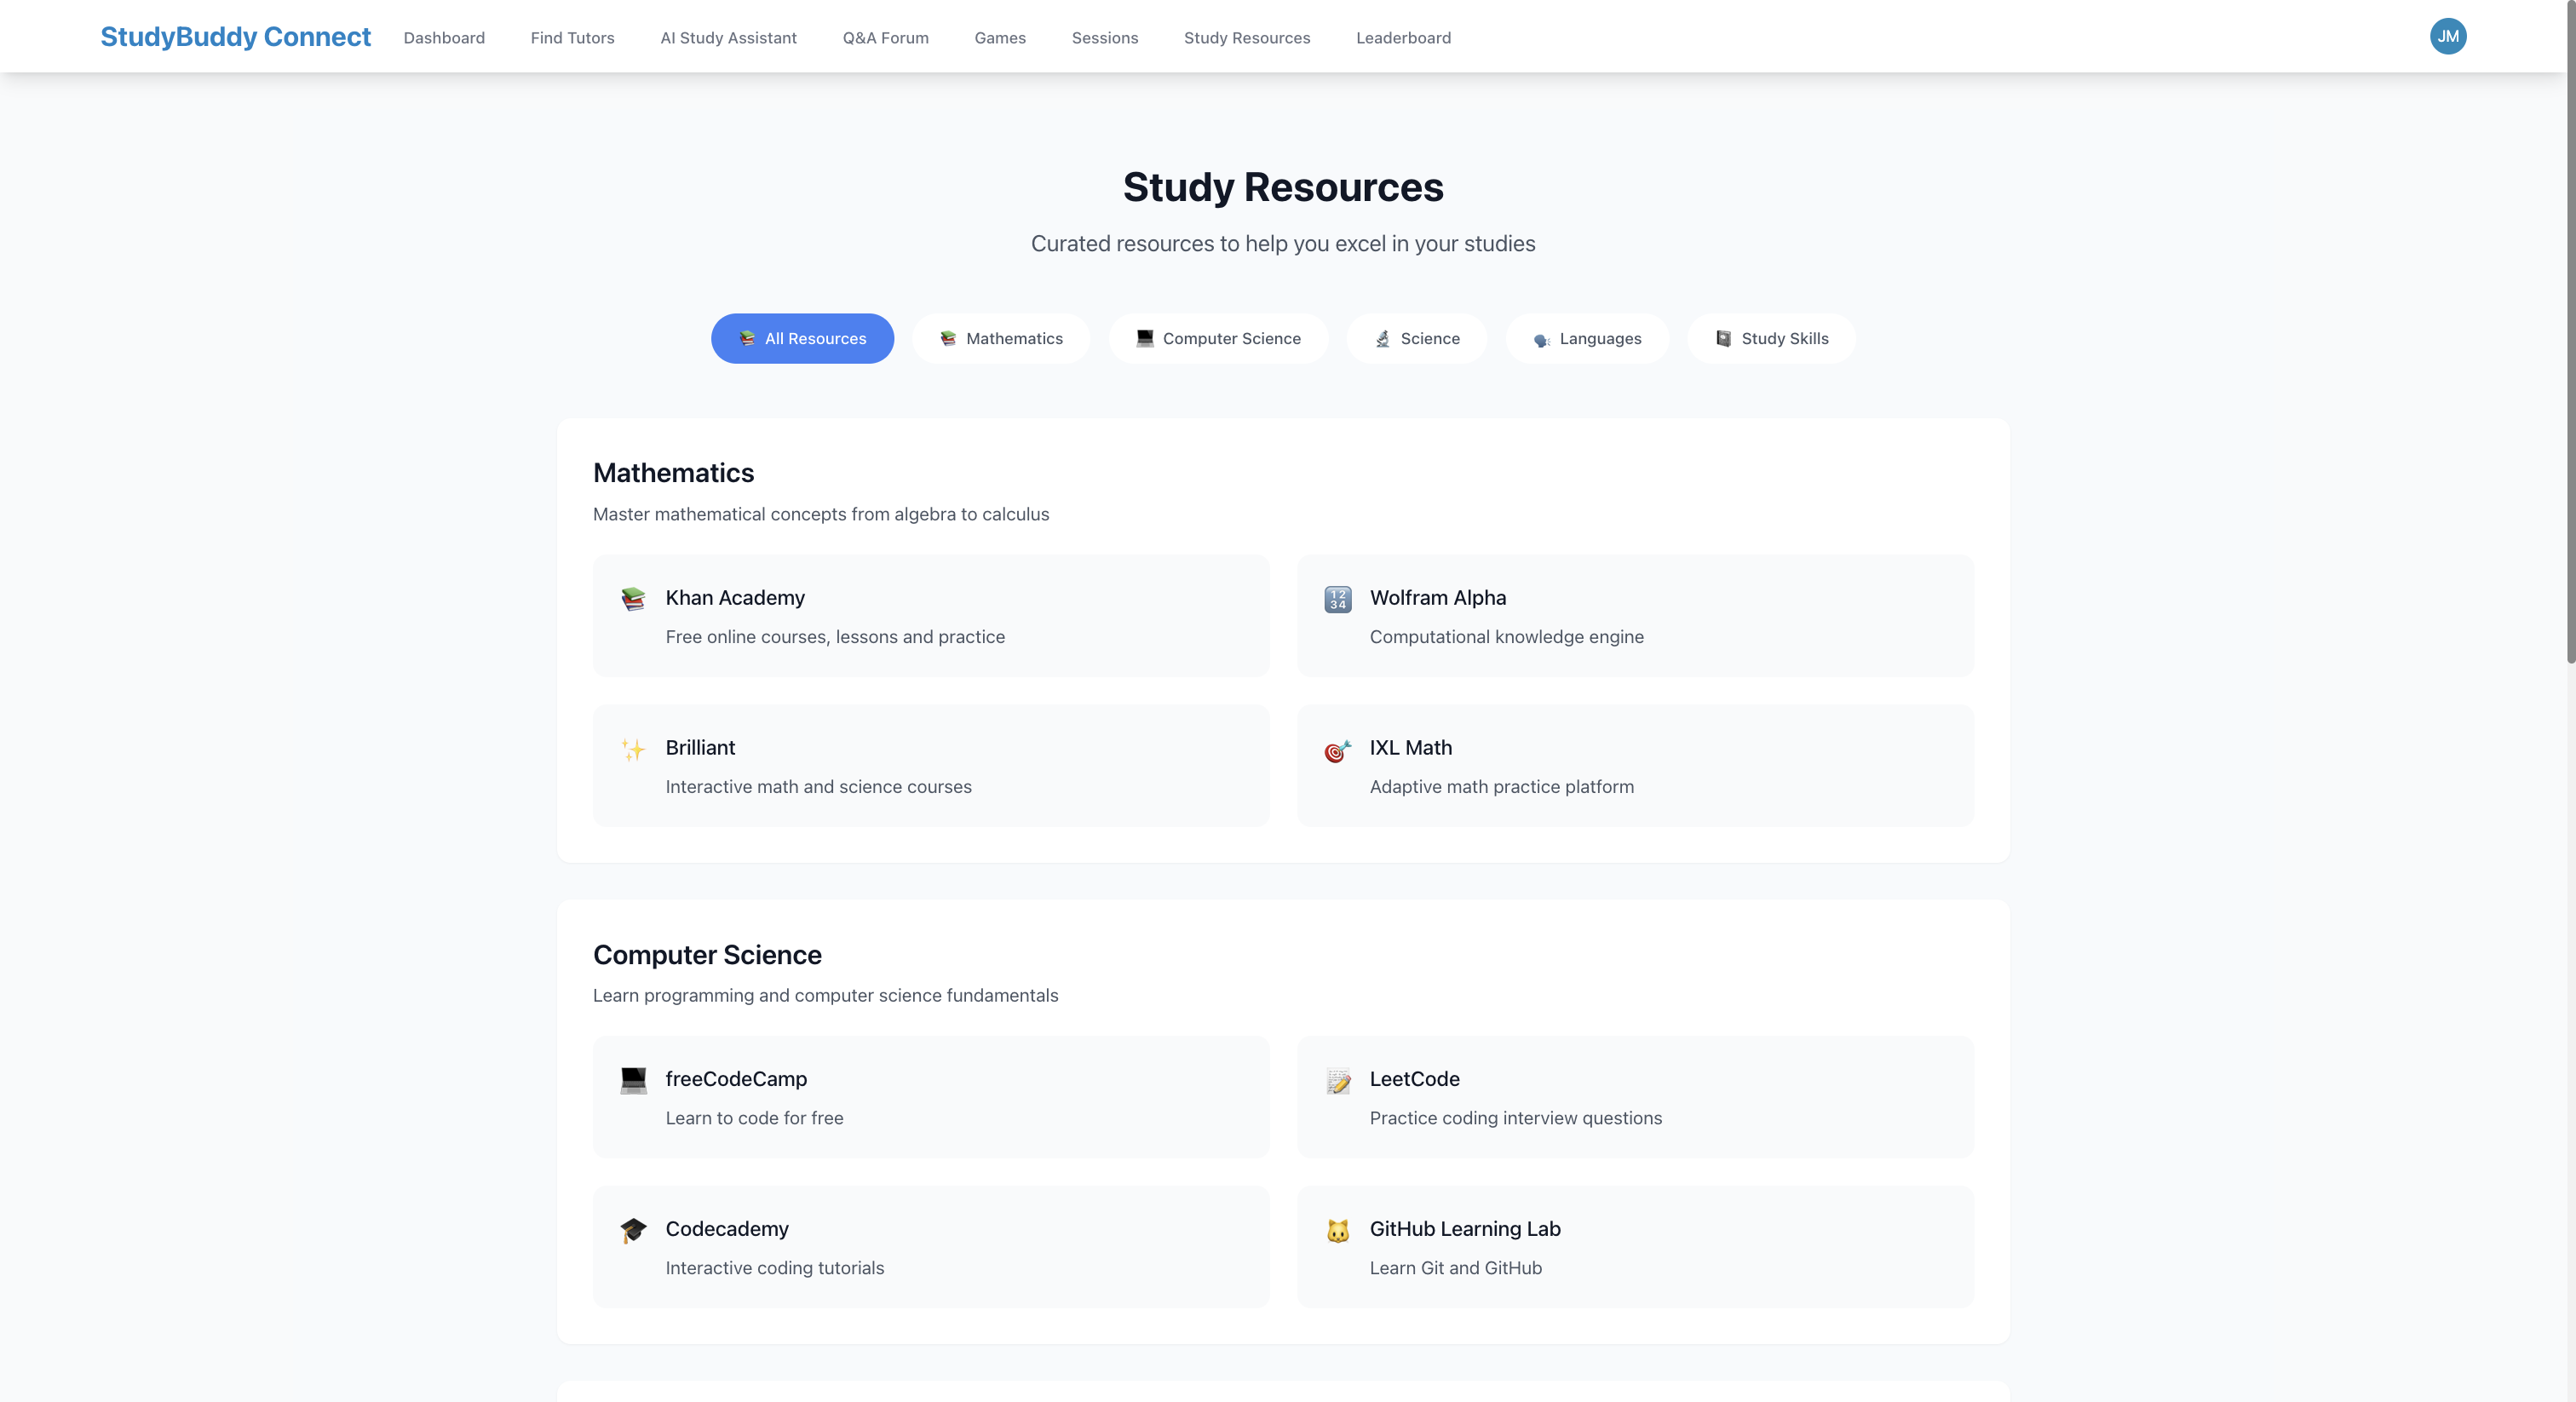Click the Codecademy graduation cap icon
This screenshot has height=1402, width=2576.
(x=633, y=1230)
